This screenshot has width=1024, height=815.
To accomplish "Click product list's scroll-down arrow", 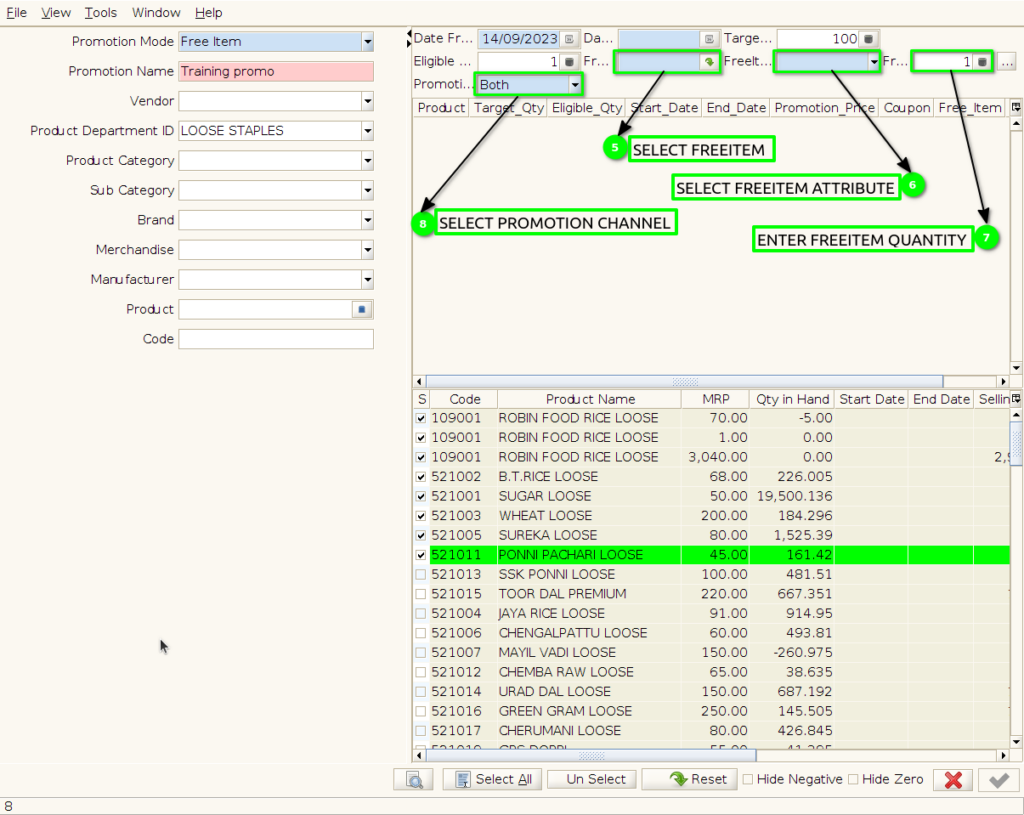I will coord(1016,742).
